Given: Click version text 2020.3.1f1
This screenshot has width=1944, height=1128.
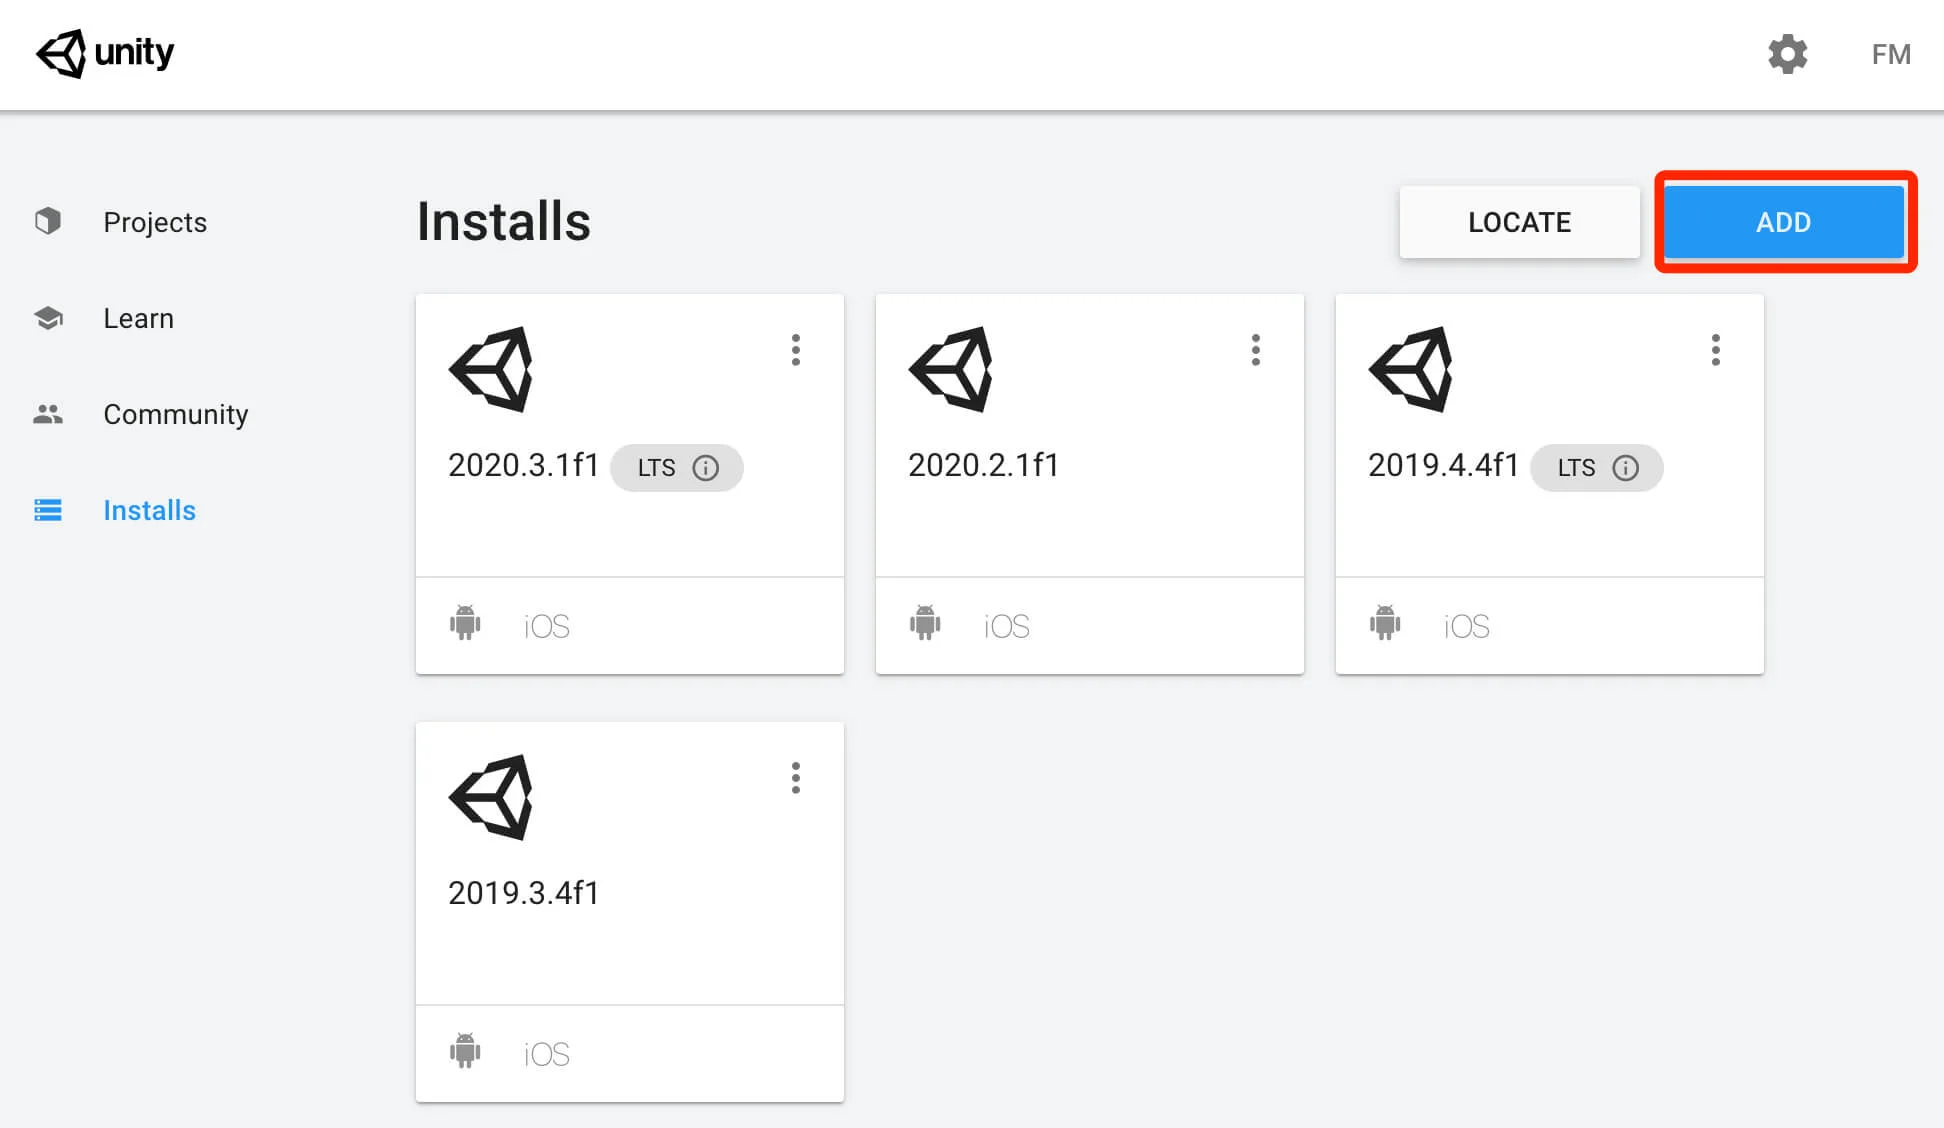Looking at the screenshot, I should click(x=523, y=465).
